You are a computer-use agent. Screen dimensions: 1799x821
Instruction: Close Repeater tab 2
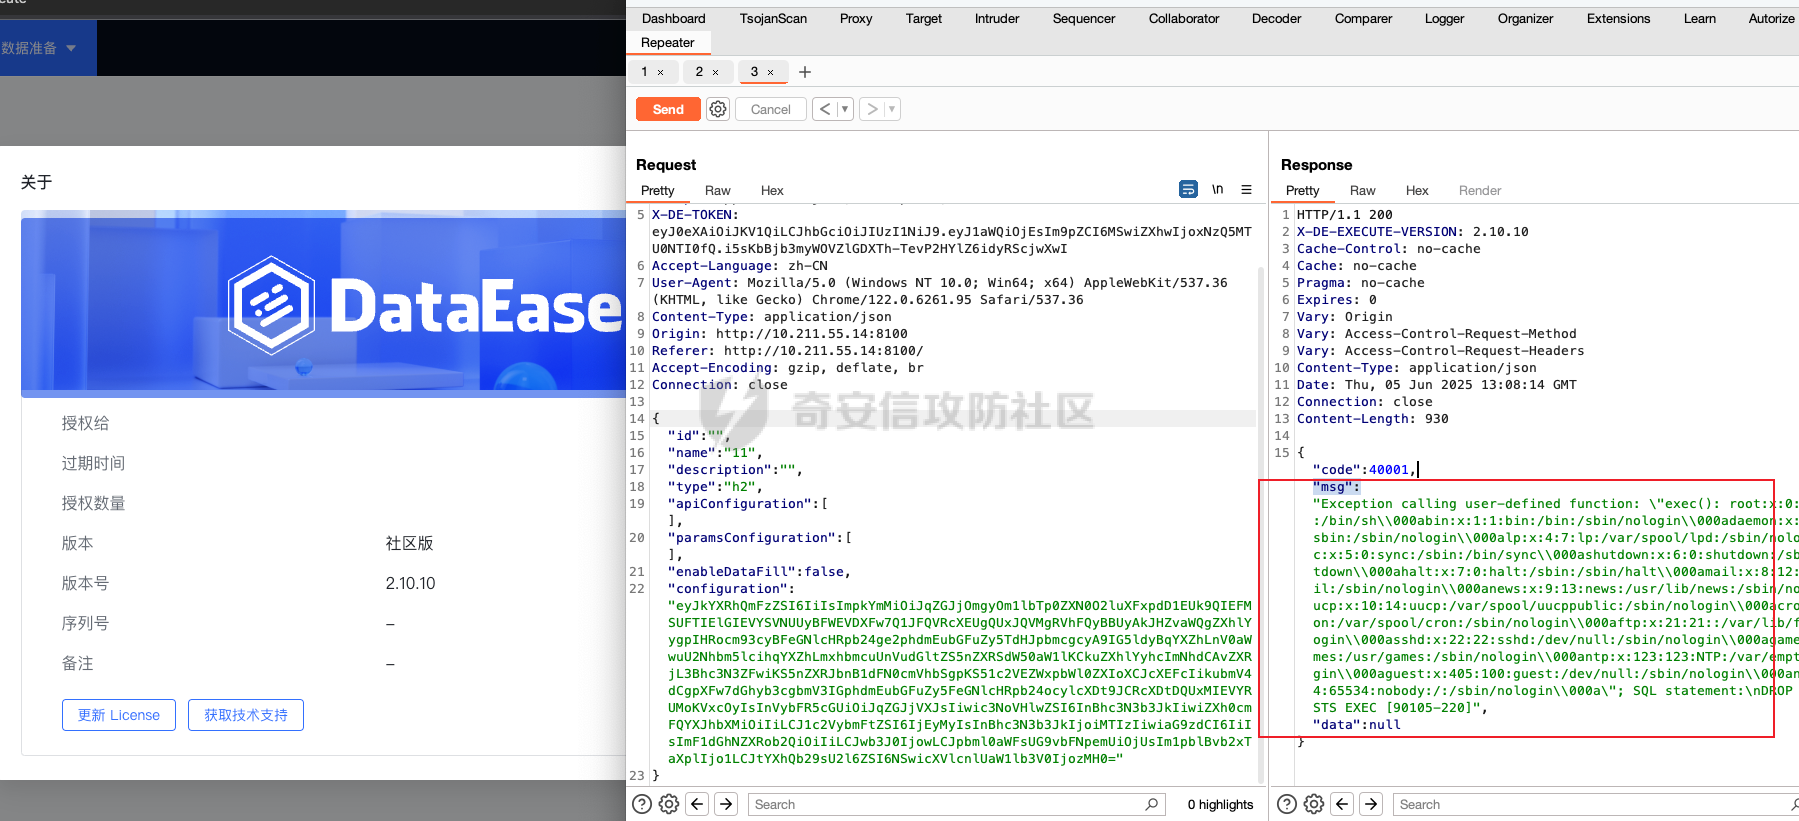tap(716, 72)
